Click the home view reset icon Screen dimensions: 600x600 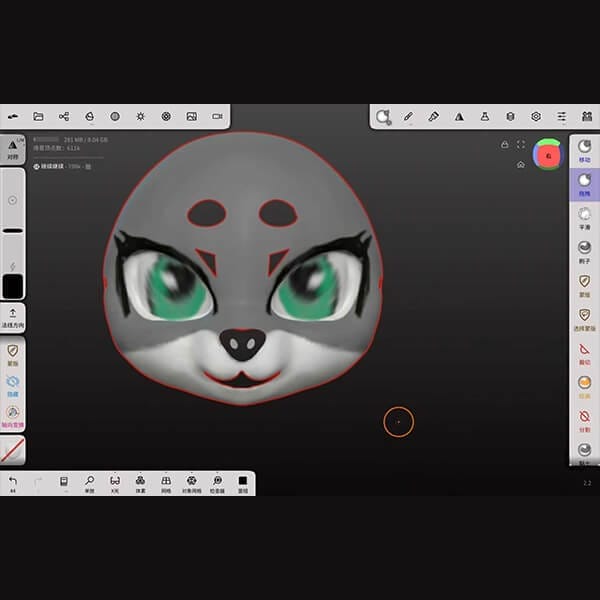pyautogui.click(x=521, y=165)
